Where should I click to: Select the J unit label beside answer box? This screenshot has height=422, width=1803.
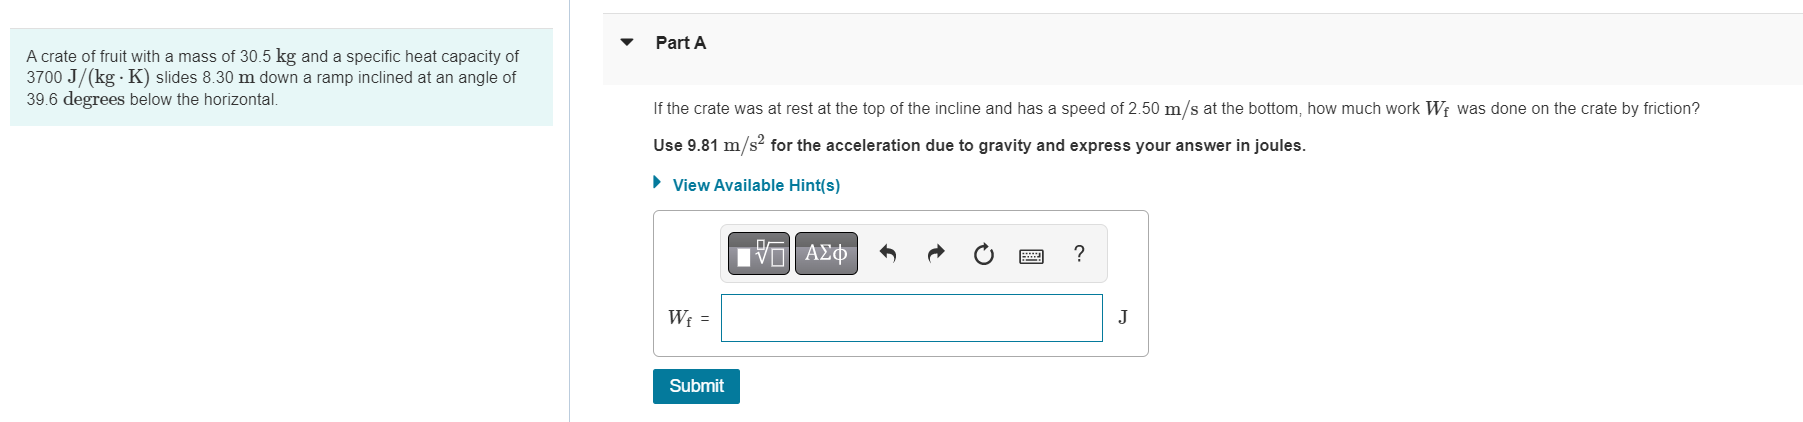tap(1123, 317)
